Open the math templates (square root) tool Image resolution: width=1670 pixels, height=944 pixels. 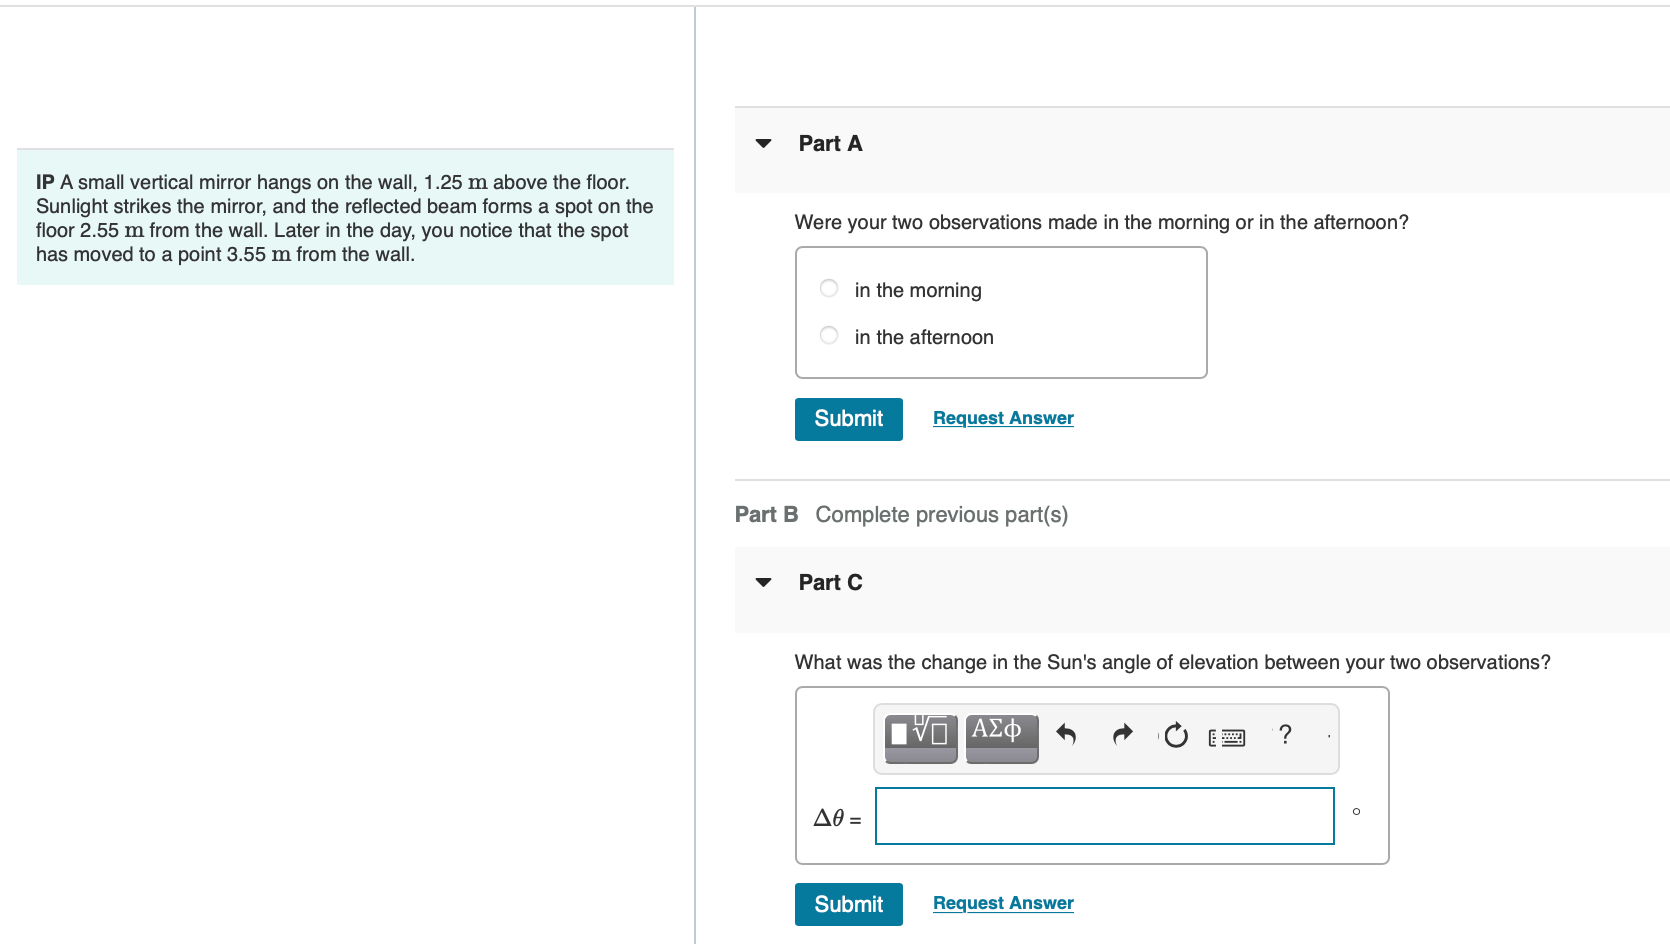(921, 738)
